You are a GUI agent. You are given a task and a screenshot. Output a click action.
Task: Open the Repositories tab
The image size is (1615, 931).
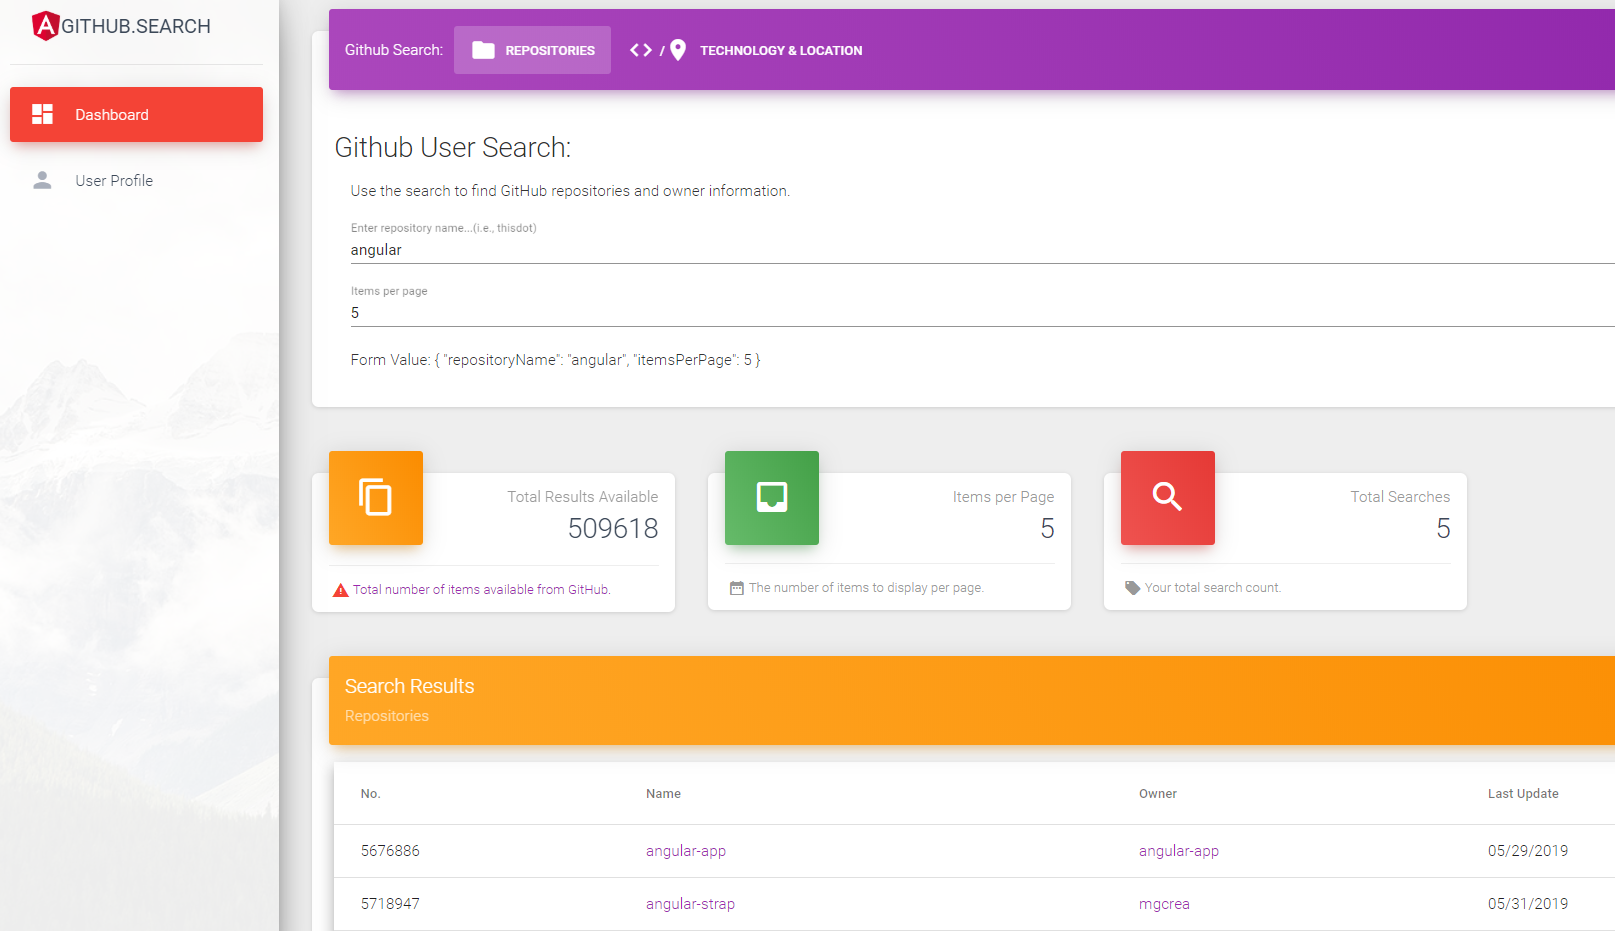tap(533, 50)
